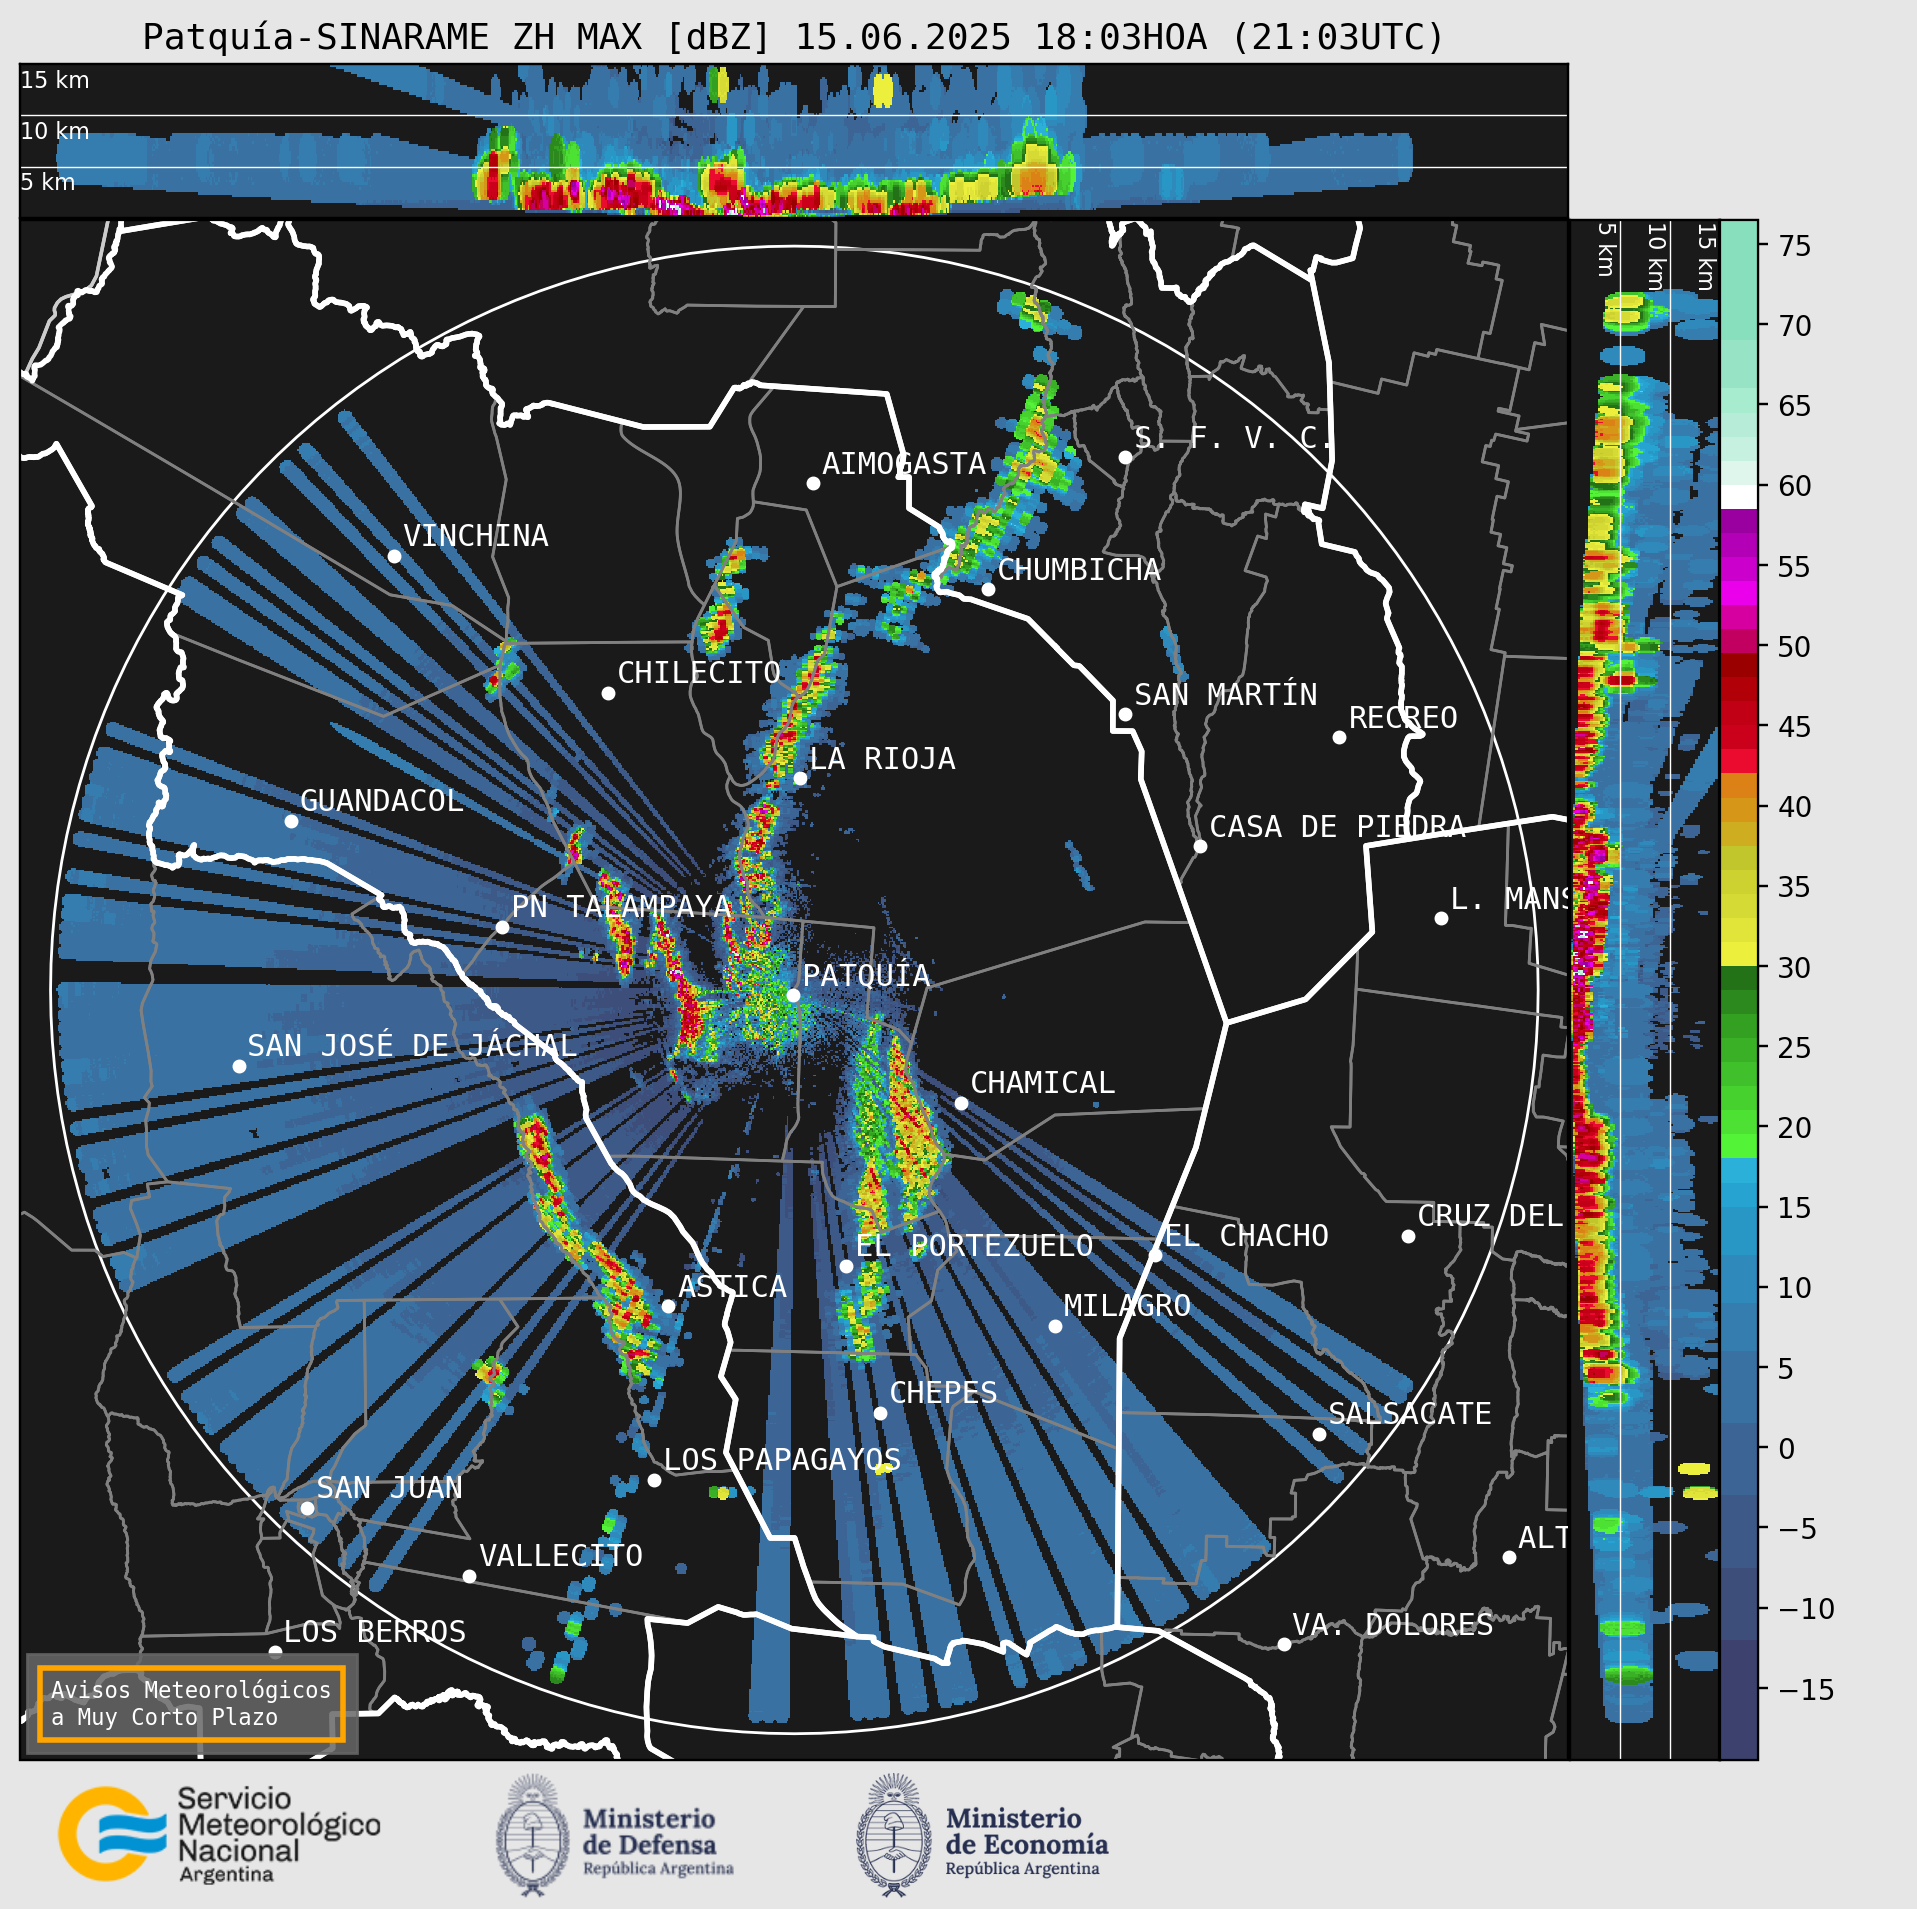Click the EL PORTEZUELO label
The image size is (1917, 1909).
click(x=974, y=1246)
